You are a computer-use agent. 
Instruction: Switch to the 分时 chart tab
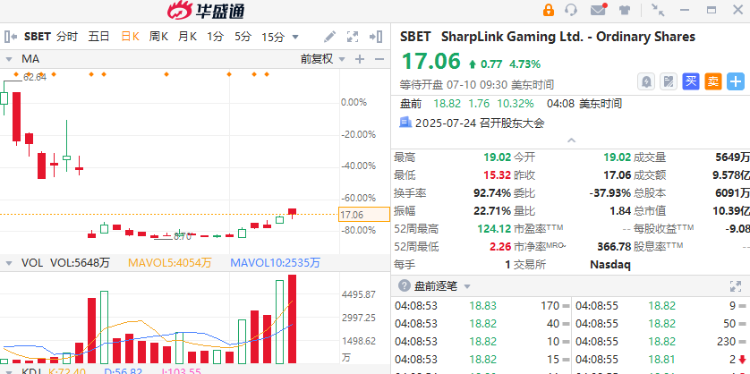click(x=66, y=36)
